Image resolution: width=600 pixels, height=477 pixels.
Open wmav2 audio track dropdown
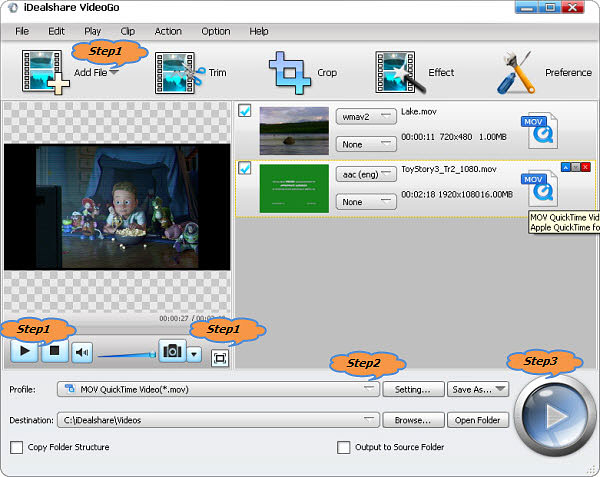366,117
